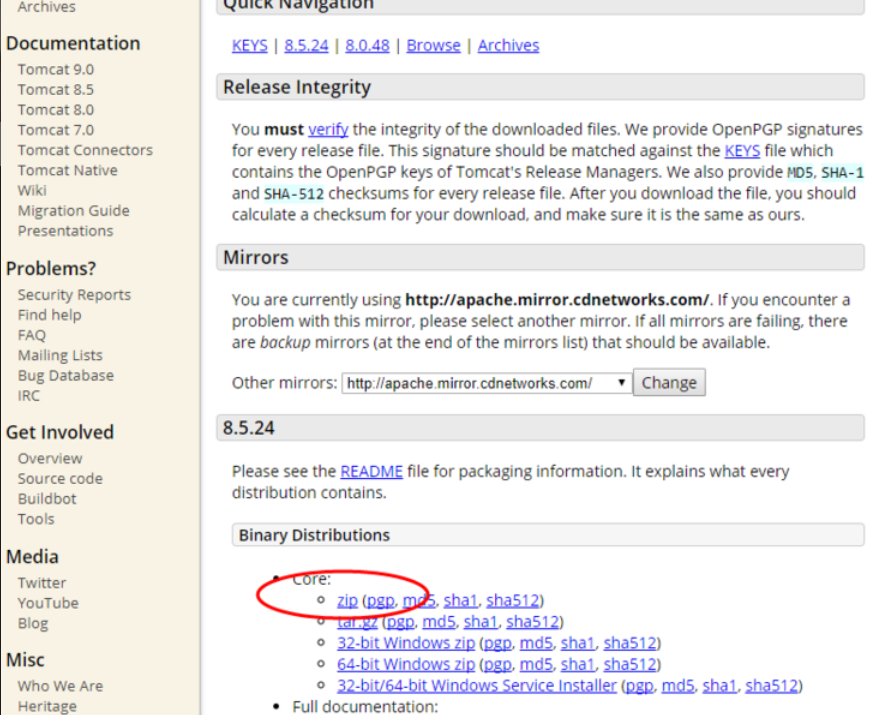Image resolution: width=873 pixels, height=715 pixels.
Task: Open sha1 checksum for Core zip
Action: pyautogui.click(x=461, y=600)
